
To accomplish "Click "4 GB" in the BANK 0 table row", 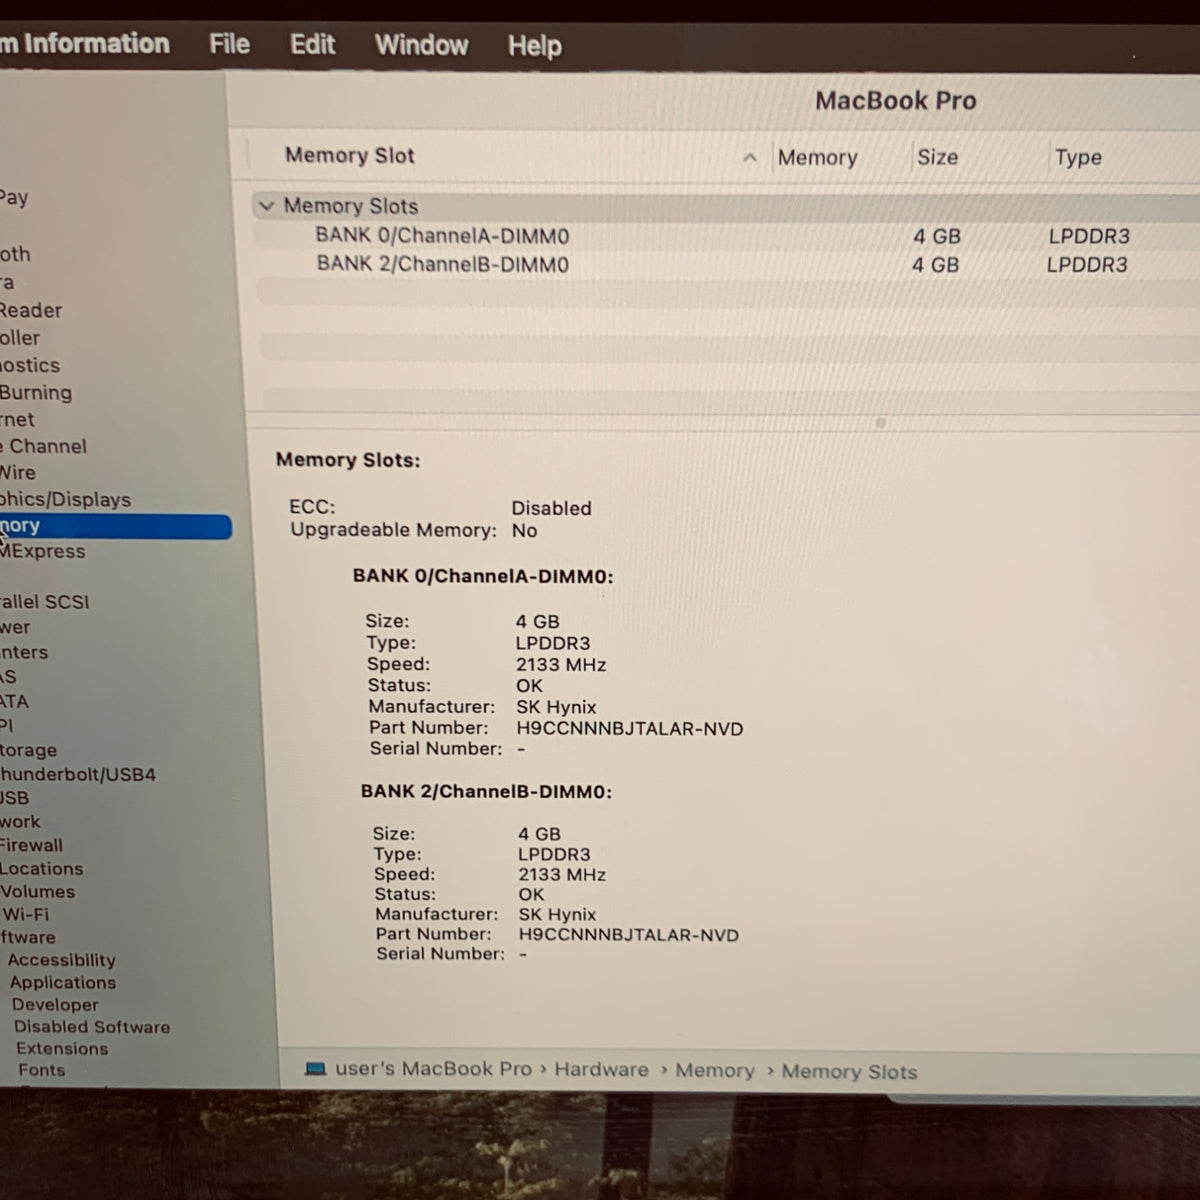I will (936, 237).
